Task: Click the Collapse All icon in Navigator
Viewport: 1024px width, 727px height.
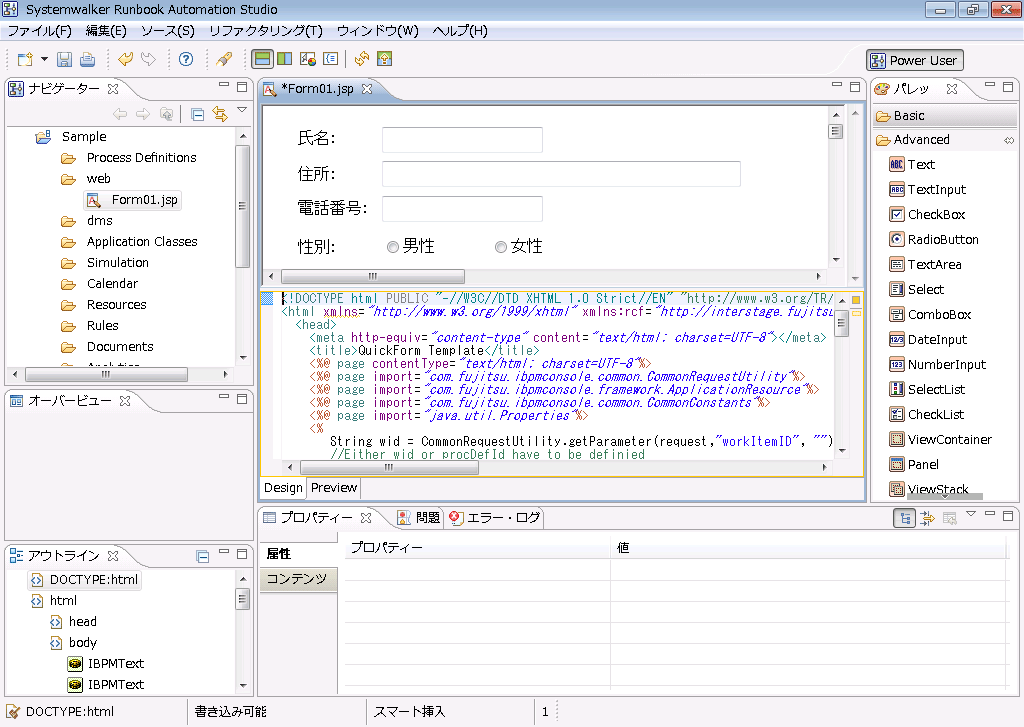Action: pos(197,115)
